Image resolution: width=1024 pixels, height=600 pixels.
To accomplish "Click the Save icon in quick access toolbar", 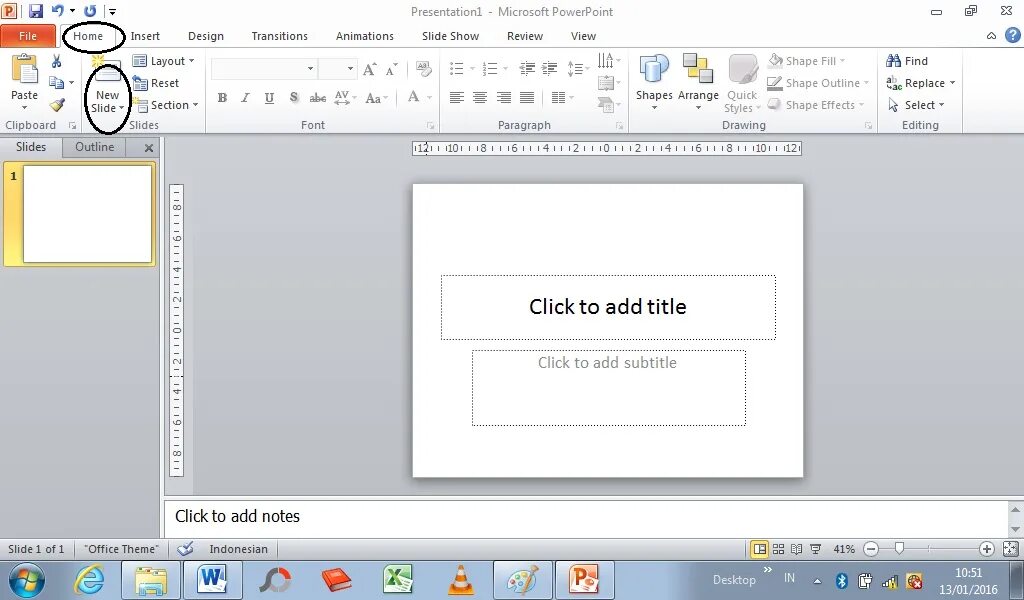I will [35, 11].
